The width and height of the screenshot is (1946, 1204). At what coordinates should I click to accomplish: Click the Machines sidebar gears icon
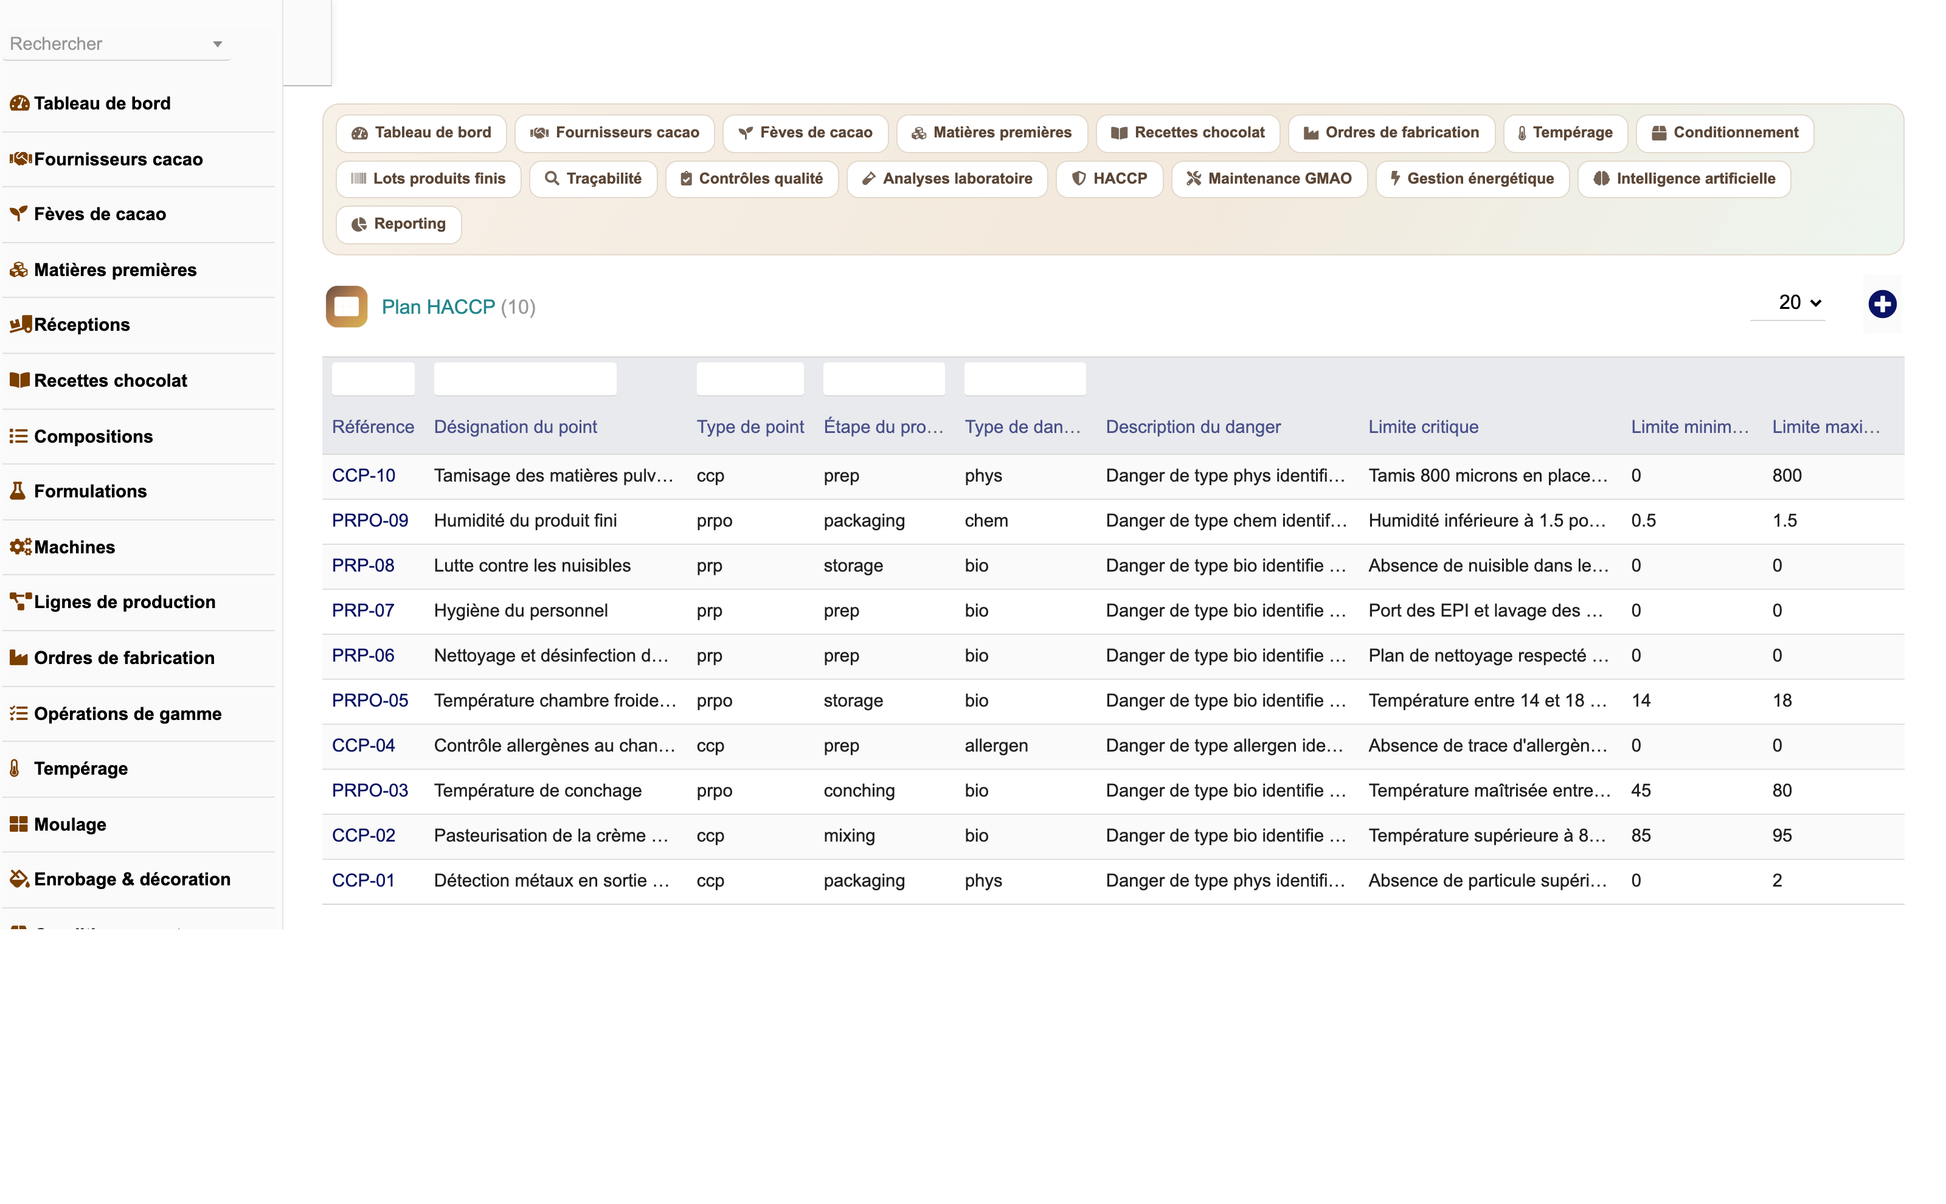tap(20, 547)
